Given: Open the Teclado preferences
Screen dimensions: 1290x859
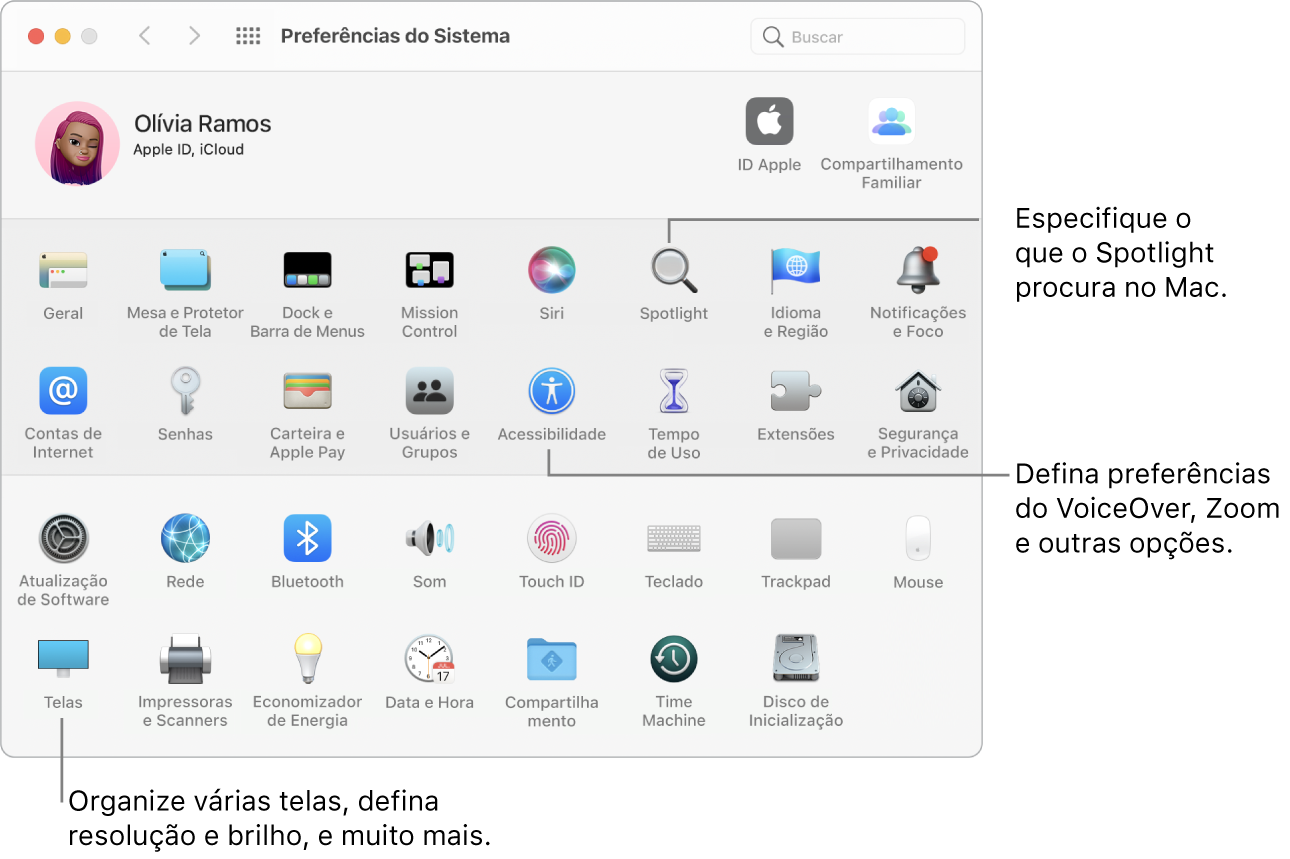Looking at the screenshot, I should (x=674, y=539).
